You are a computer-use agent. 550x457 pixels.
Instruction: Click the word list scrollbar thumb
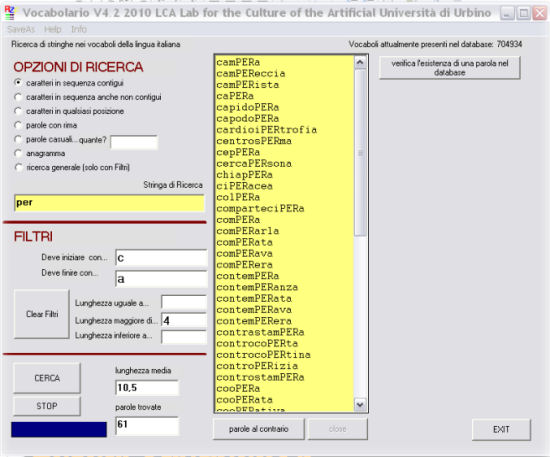click(360, 153)
